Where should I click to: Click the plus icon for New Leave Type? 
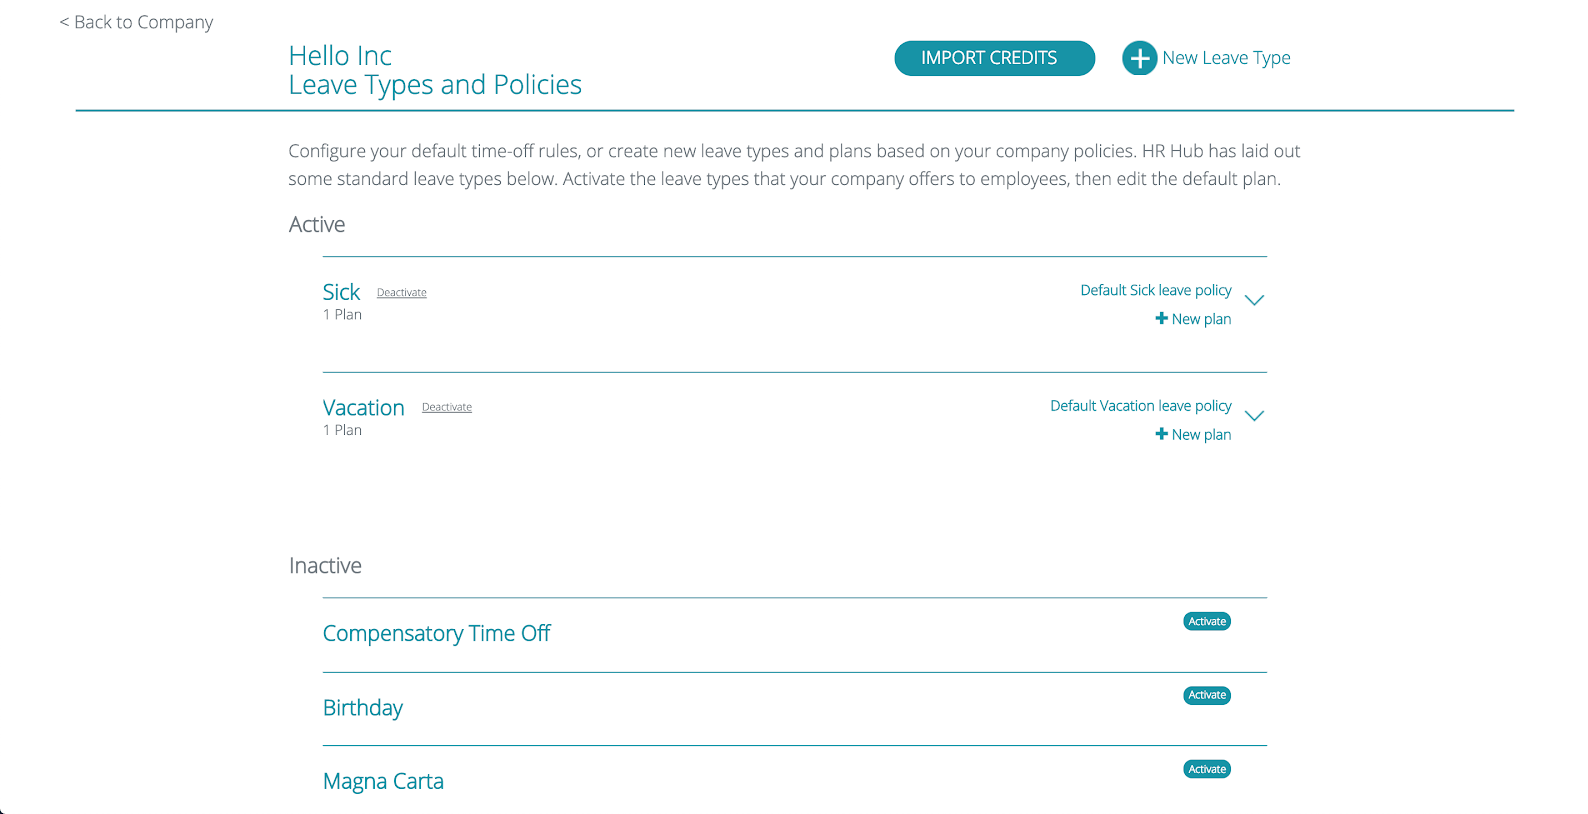tap(1139, 58)
